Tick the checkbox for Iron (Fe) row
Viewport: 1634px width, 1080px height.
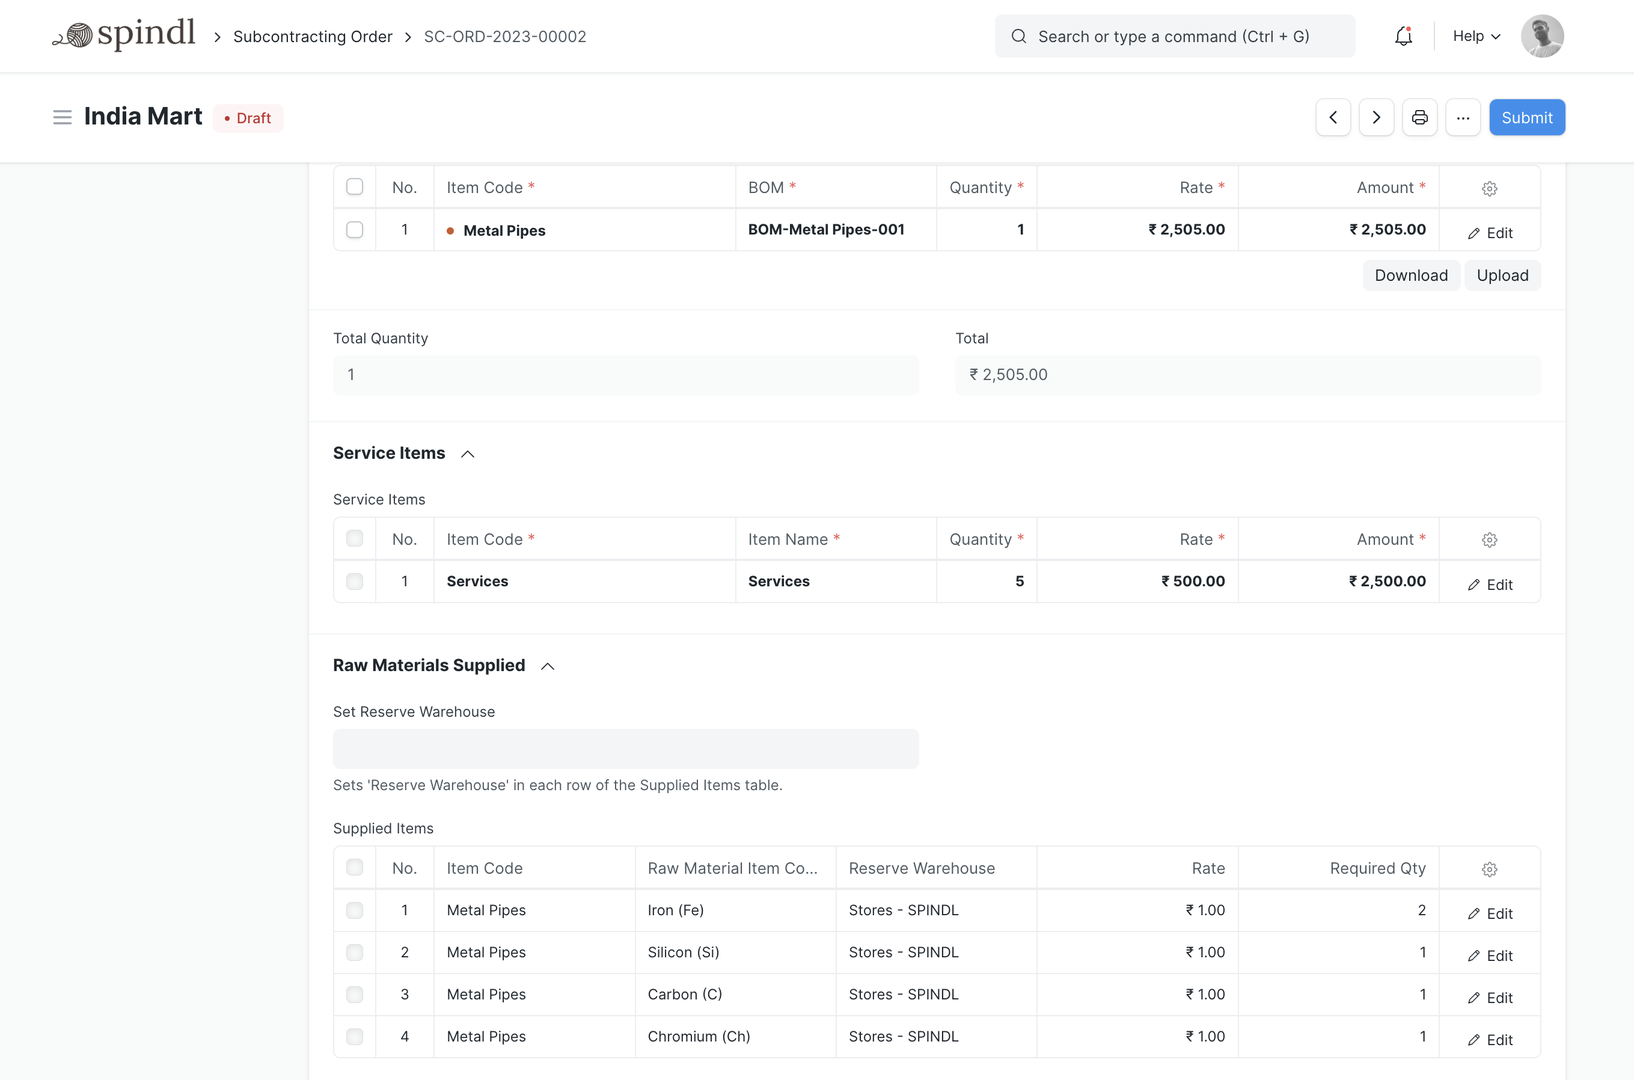[x=355, y=911]
